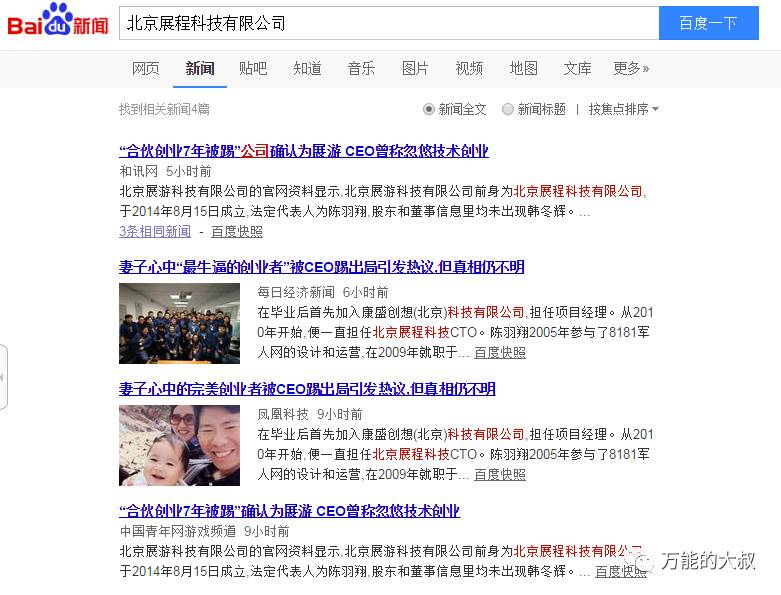Click the side panel expand handle at left edge

point(3,377)
